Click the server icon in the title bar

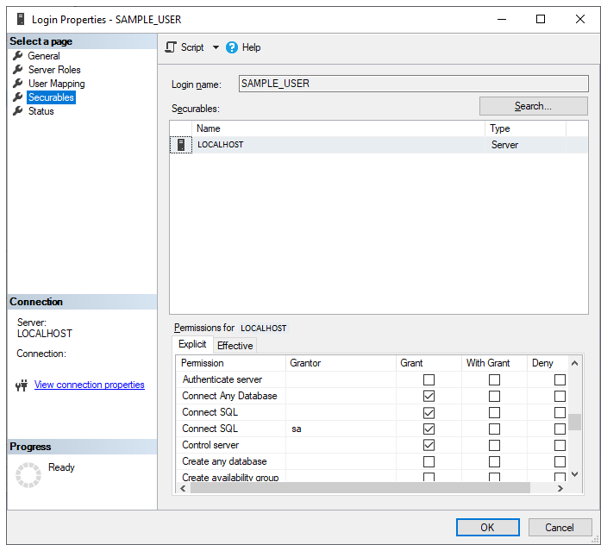point(21,19)
